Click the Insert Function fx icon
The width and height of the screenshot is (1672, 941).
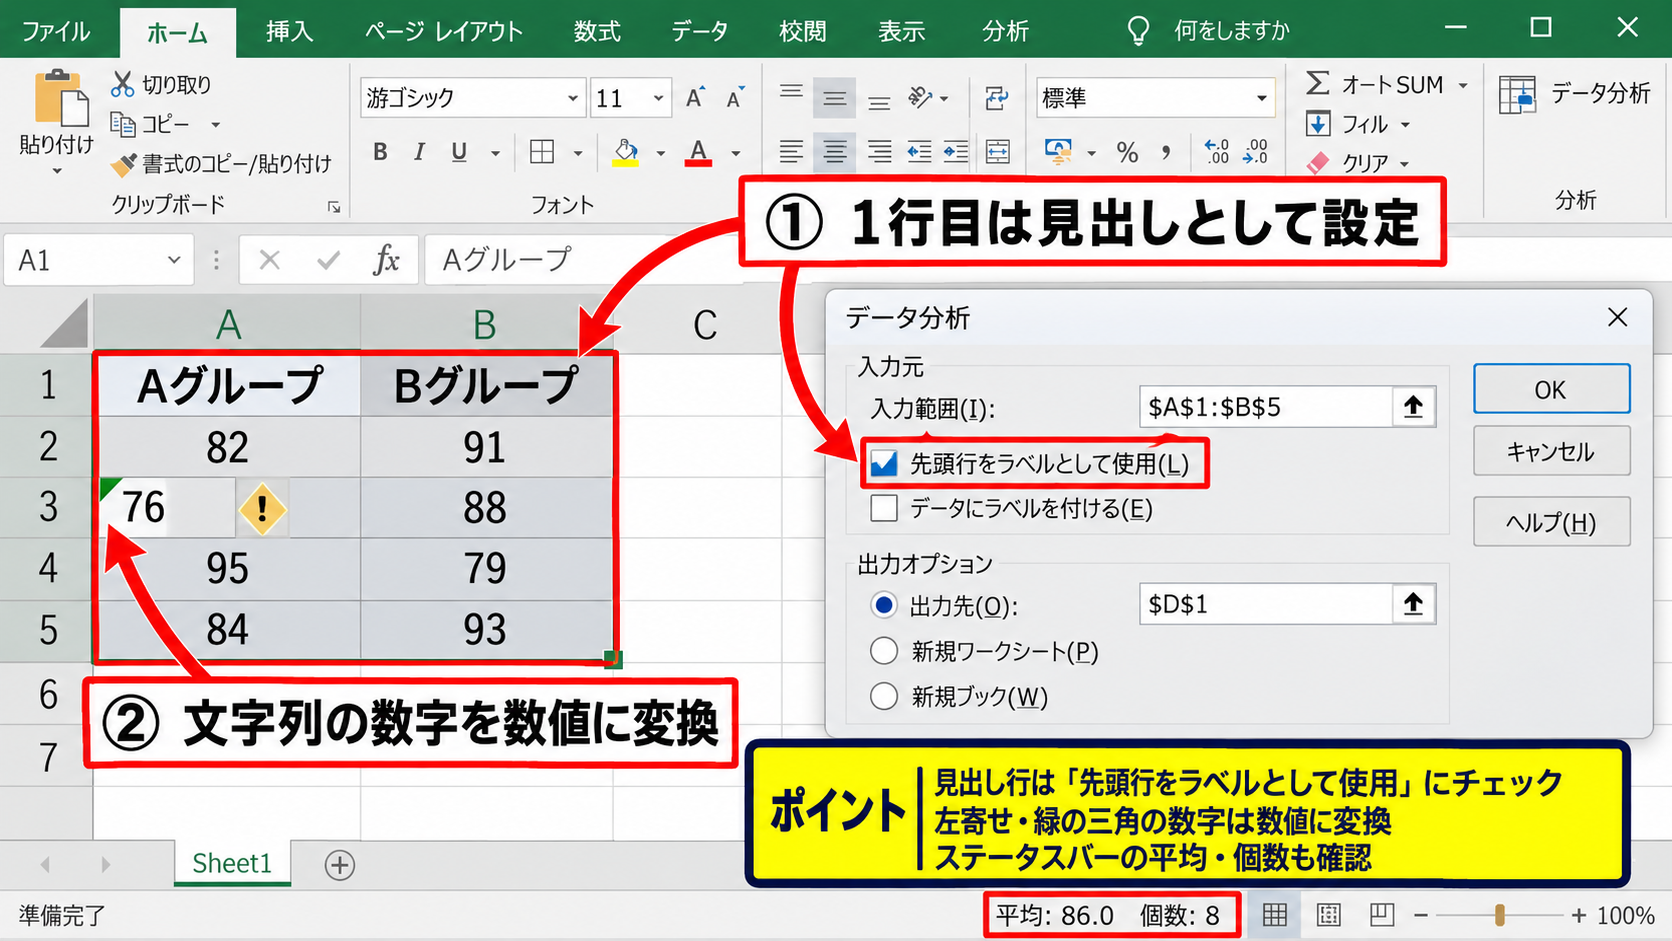[x=386, y=260]
